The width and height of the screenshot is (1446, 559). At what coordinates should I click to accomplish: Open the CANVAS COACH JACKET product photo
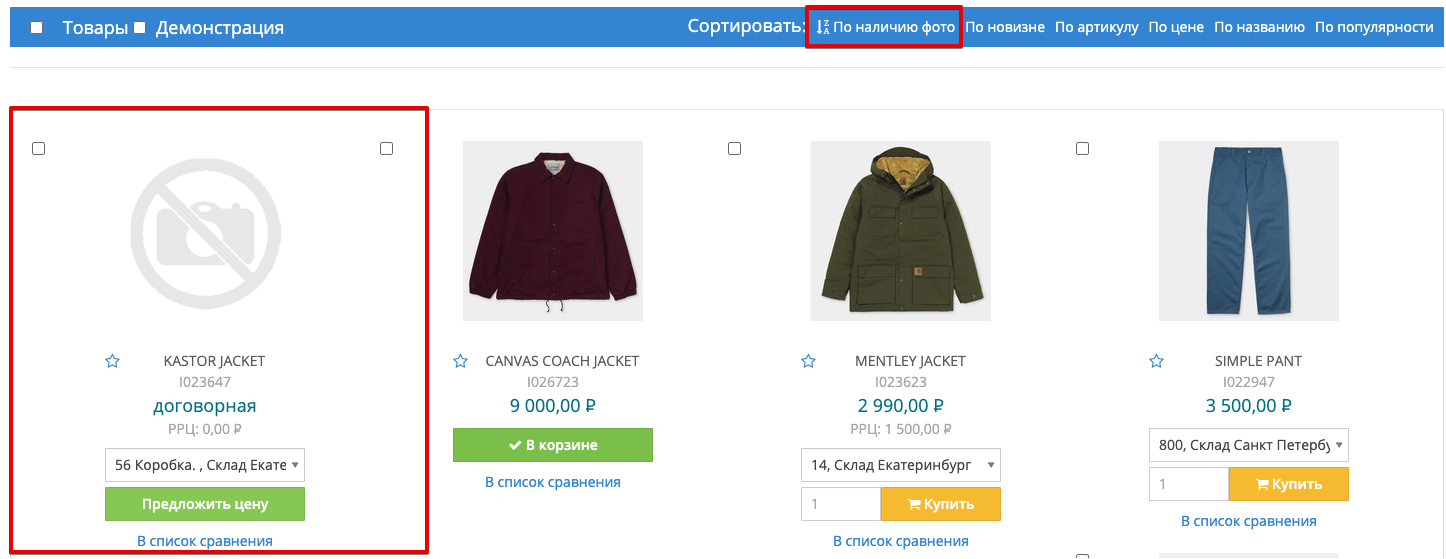point(552,231)
